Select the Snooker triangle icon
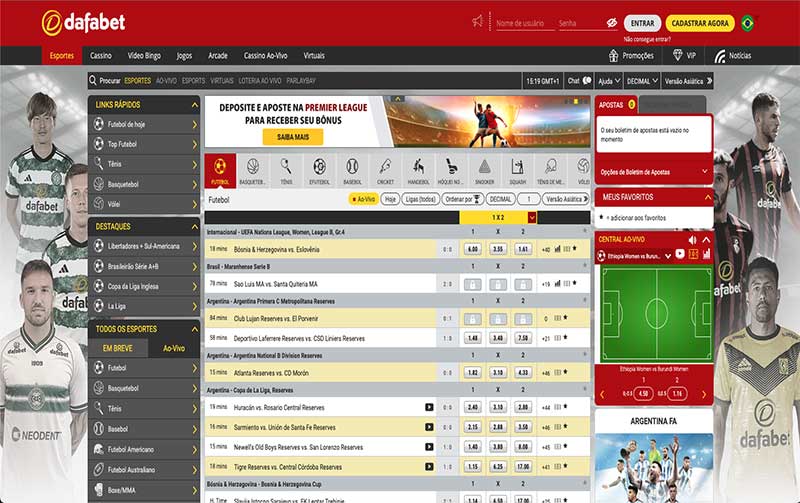 pos(485,170)
